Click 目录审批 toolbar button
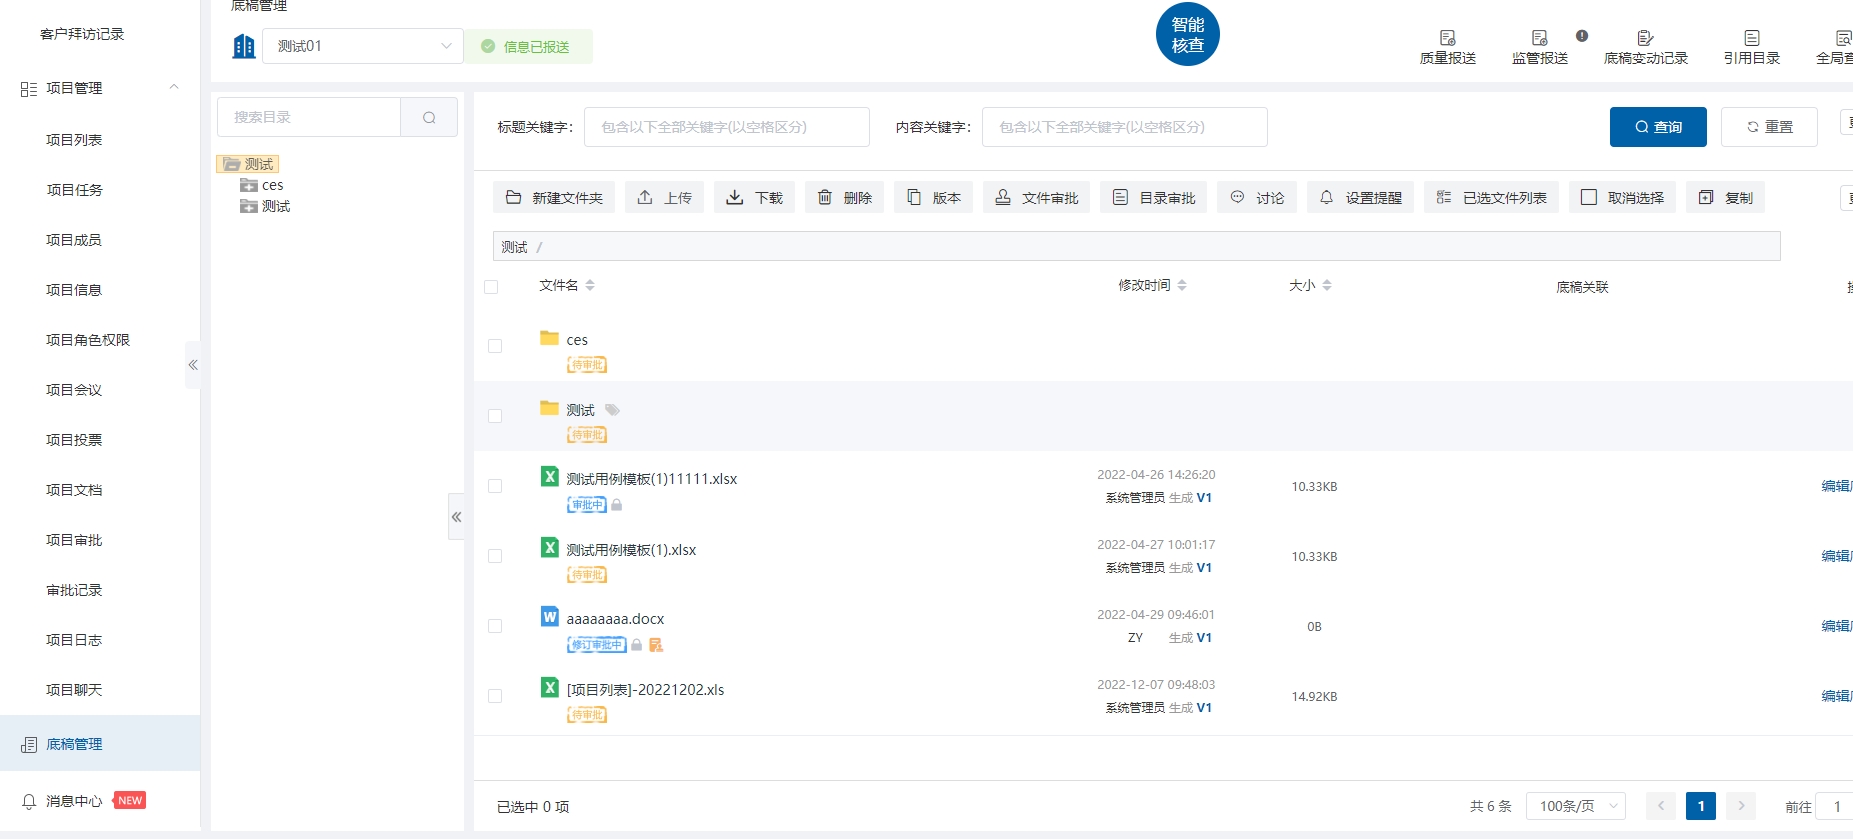 point(1153,198)
